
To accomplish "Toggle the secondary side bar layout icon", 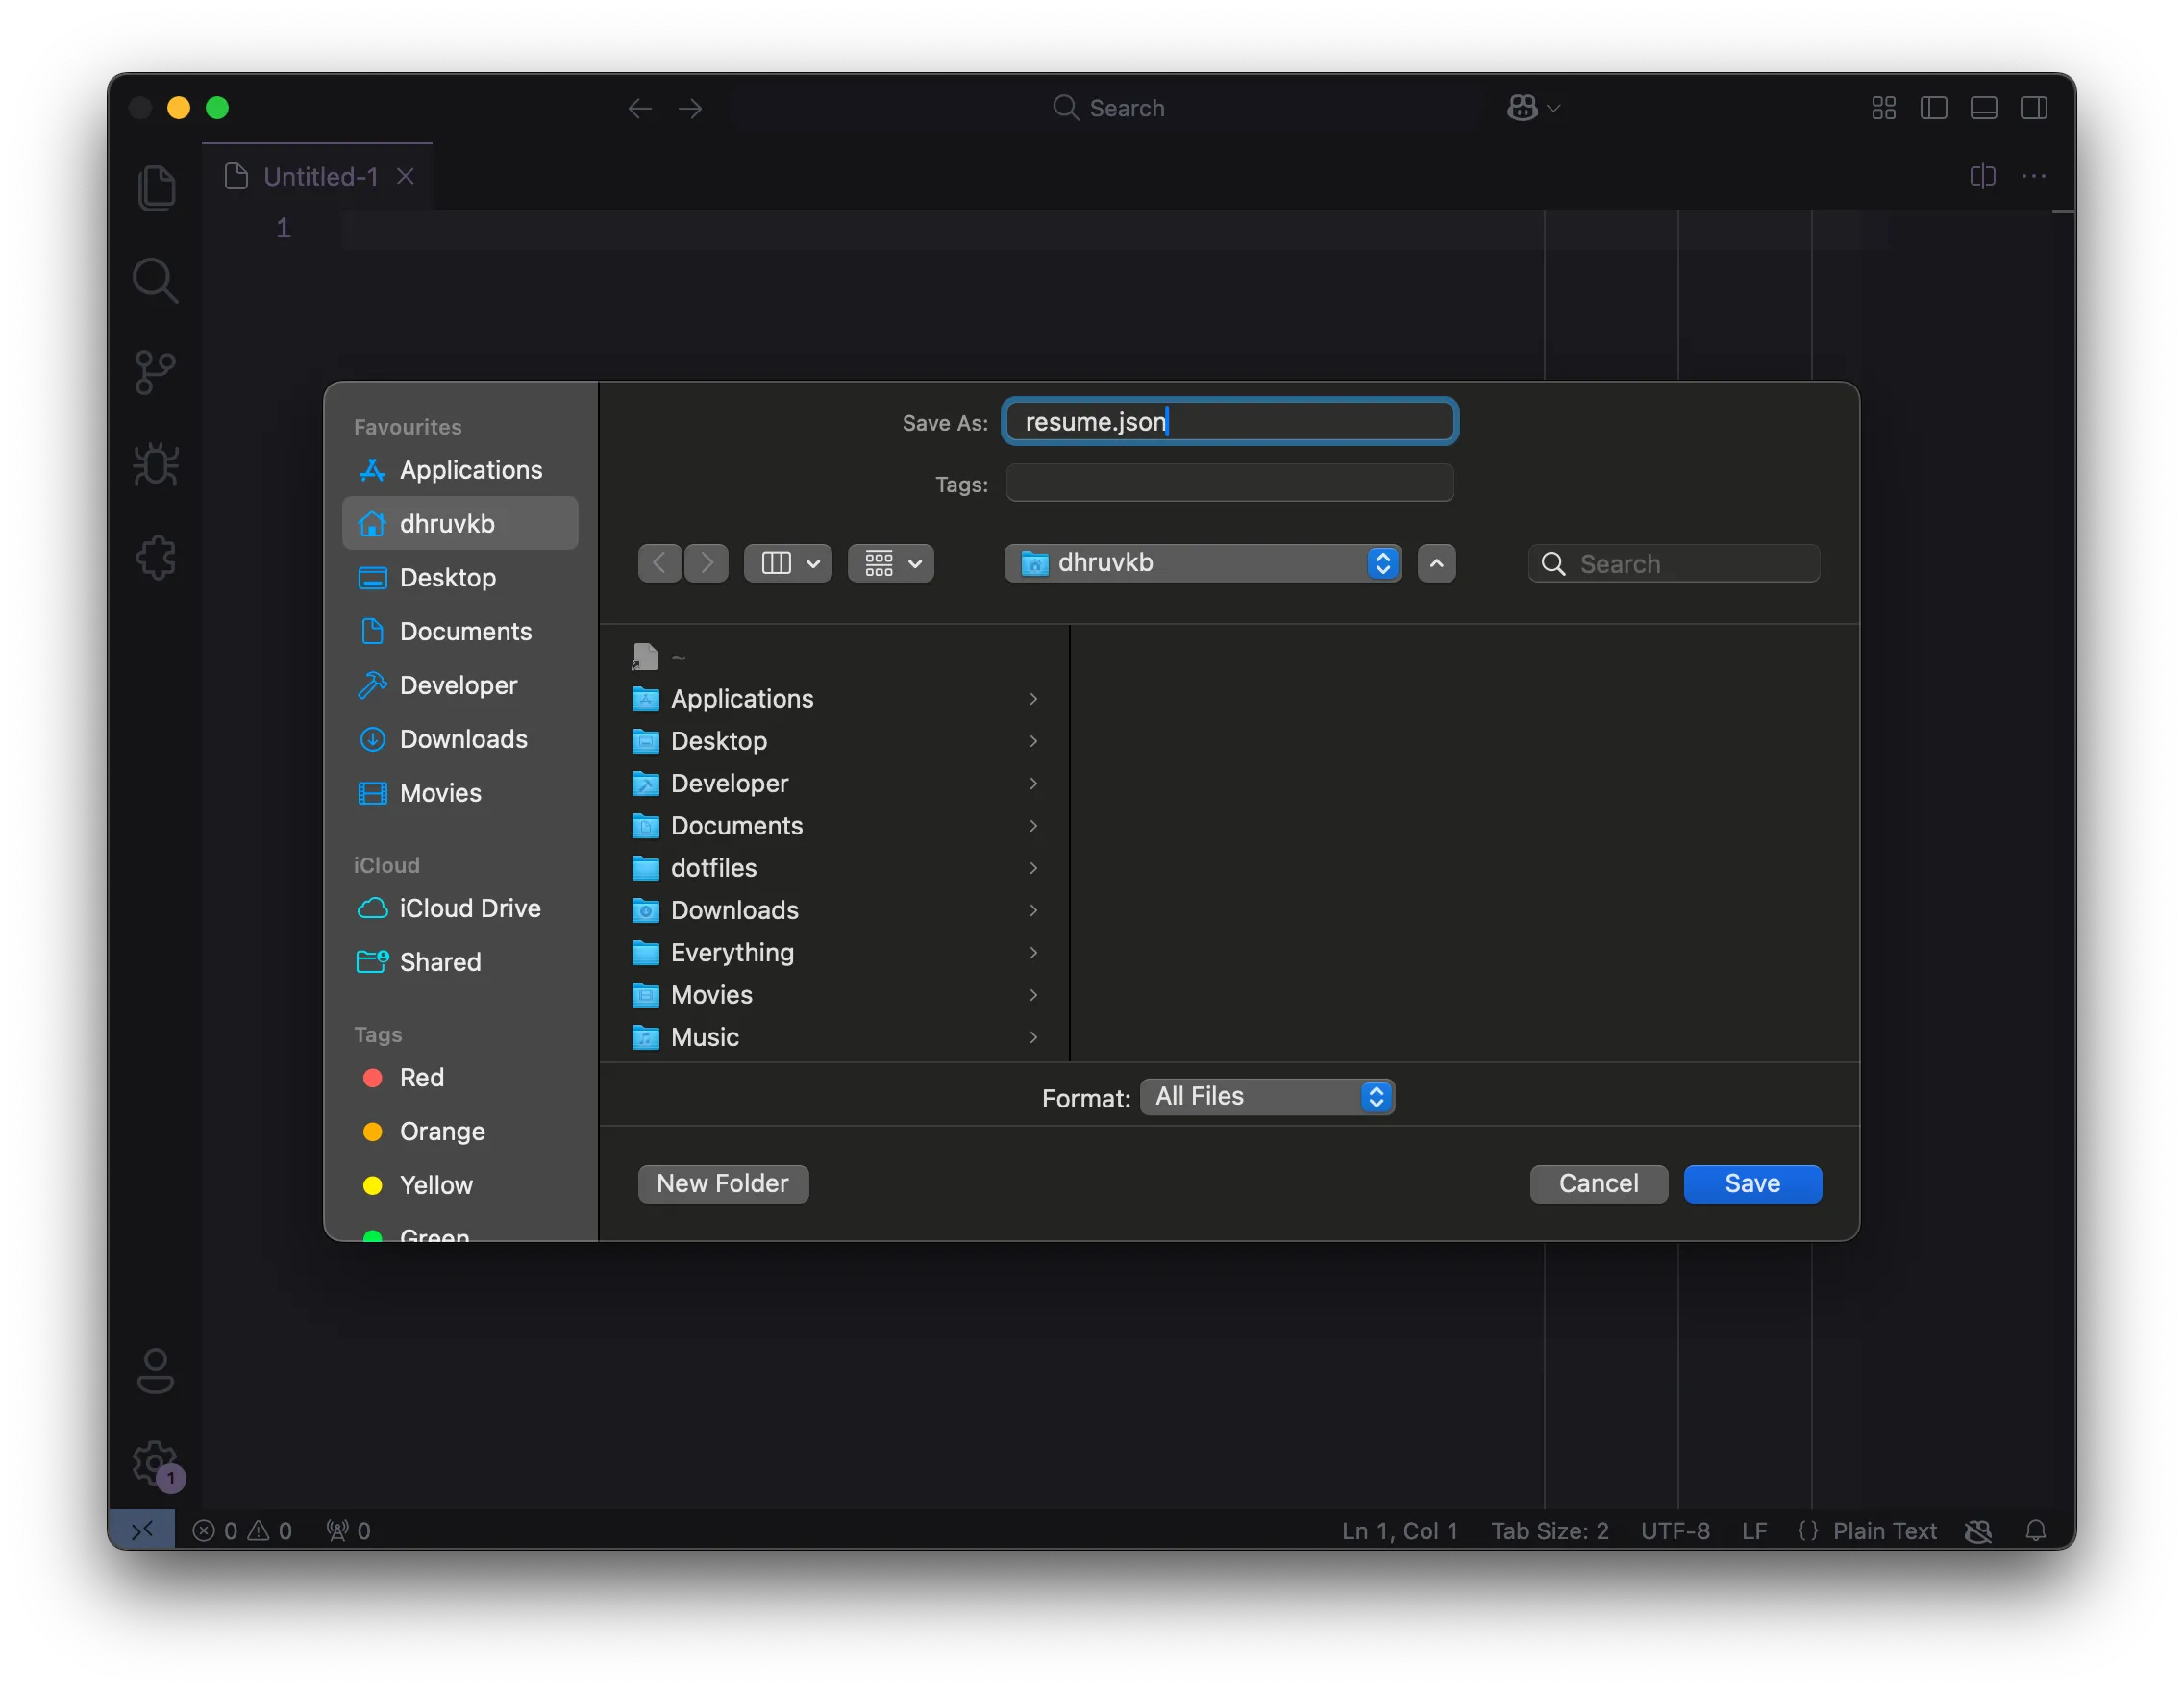I will [x=2033, y=108].
